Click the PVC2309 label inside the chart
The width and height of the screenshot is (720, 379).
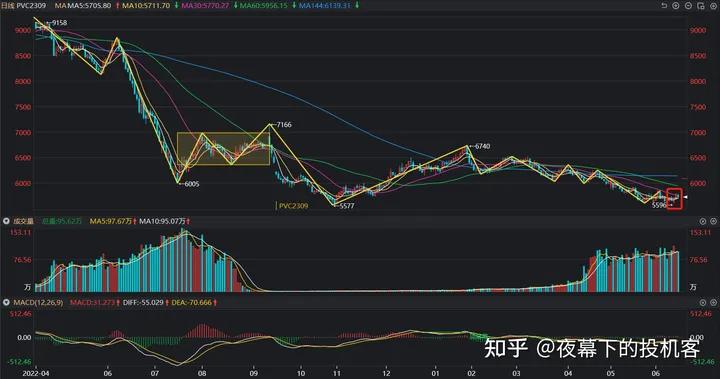pos(293,206)
